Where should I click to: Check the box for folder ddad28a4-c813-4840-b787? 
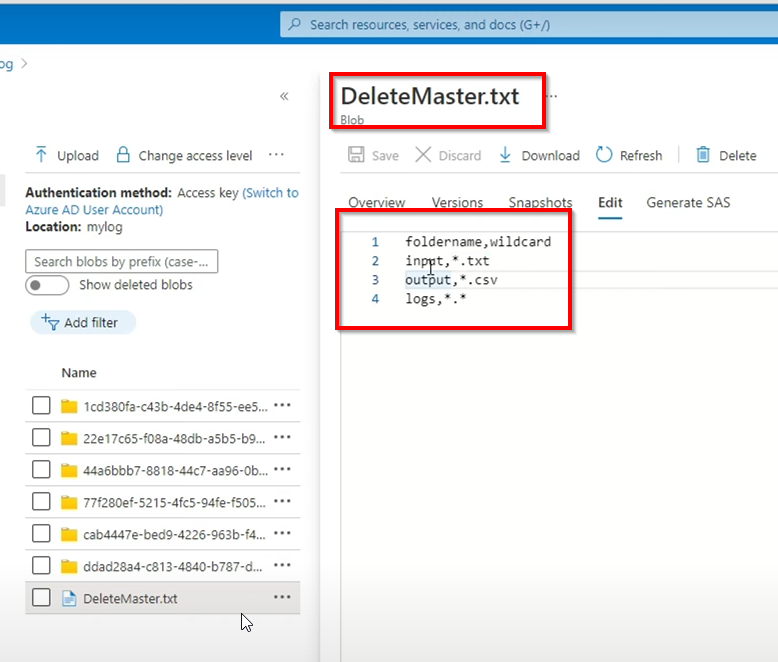coord(41,566)
